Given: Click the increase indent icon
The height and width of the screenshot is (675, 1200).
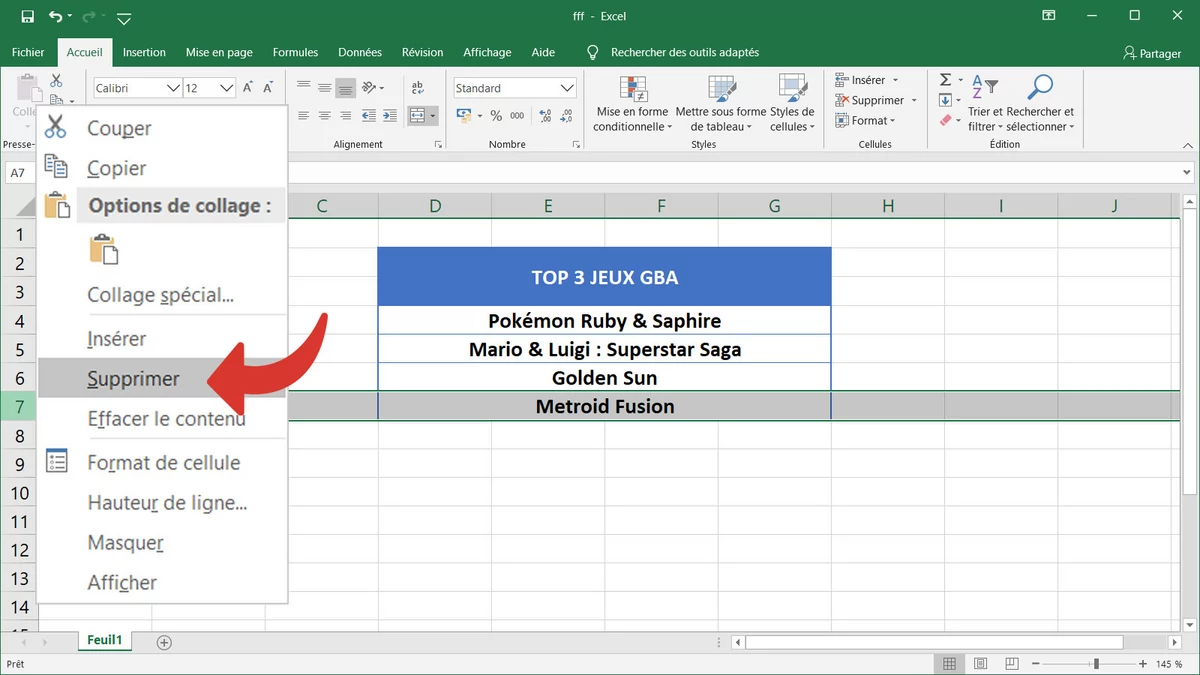Looking at the screenshot, I should pos(390,116).
